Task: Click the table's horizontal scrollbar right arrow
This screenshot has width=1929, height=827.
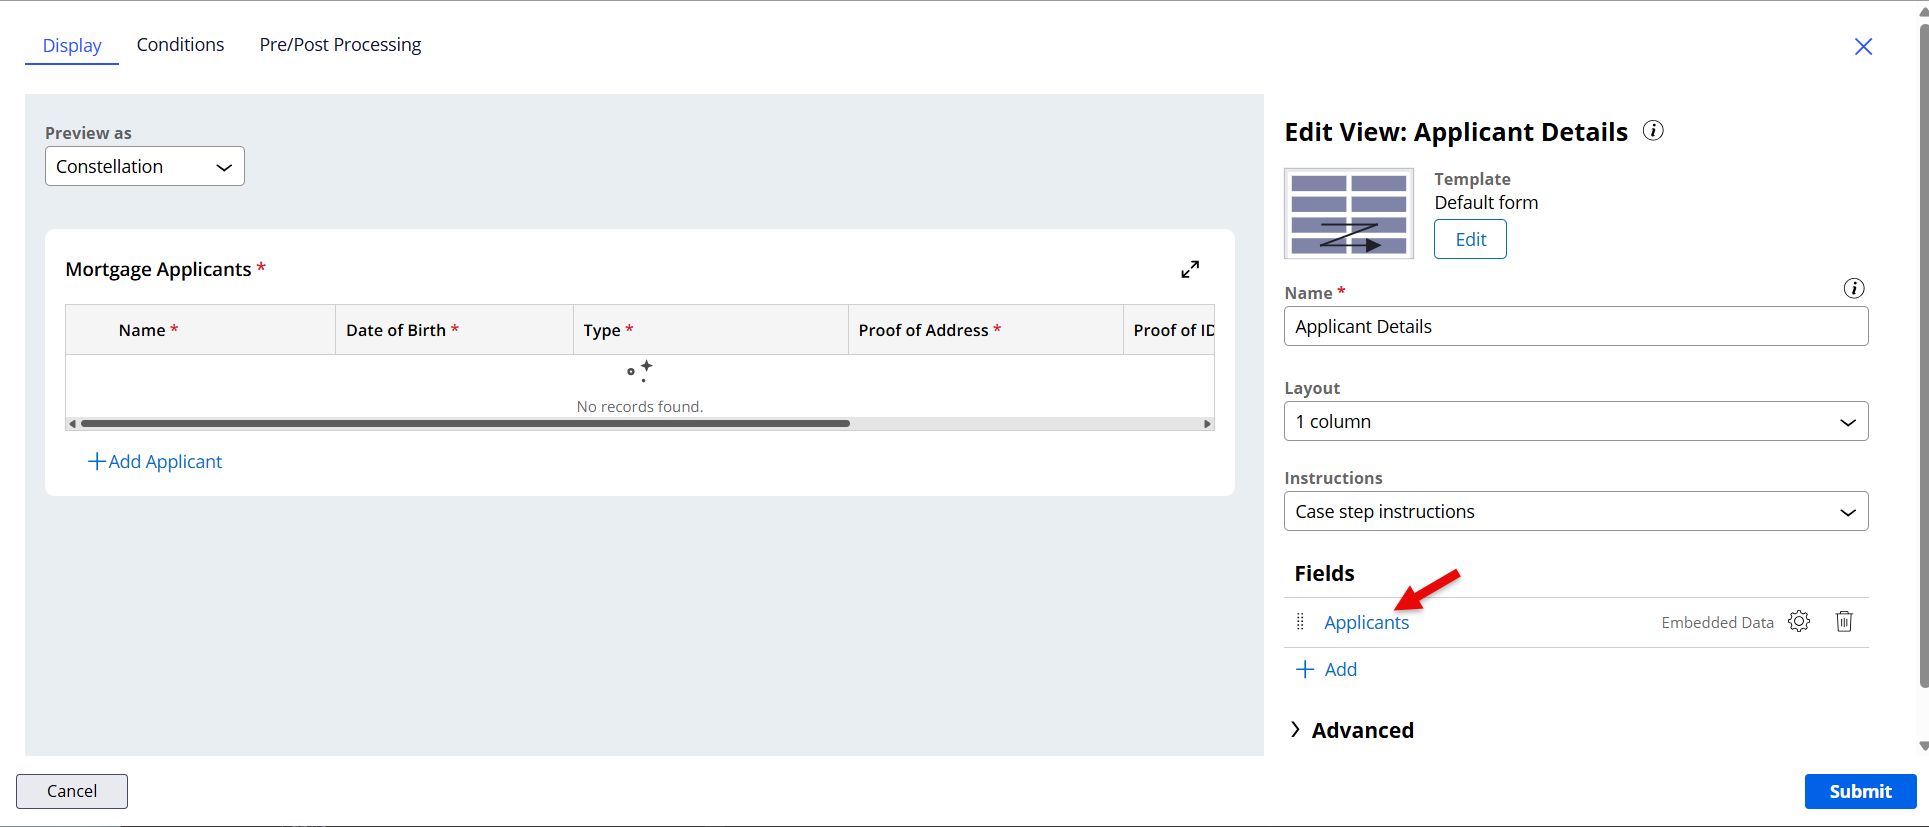Action: pyautogui.click(x=1207, y=424)
